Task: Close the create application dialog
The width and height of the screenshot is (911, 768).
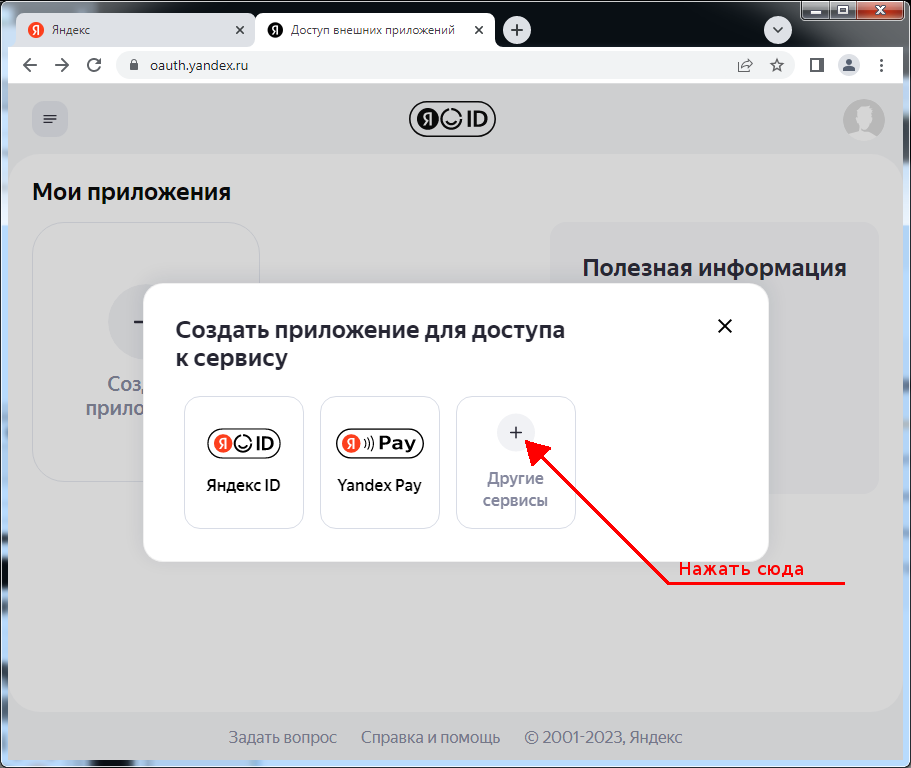Action: (x=725, y=326)
